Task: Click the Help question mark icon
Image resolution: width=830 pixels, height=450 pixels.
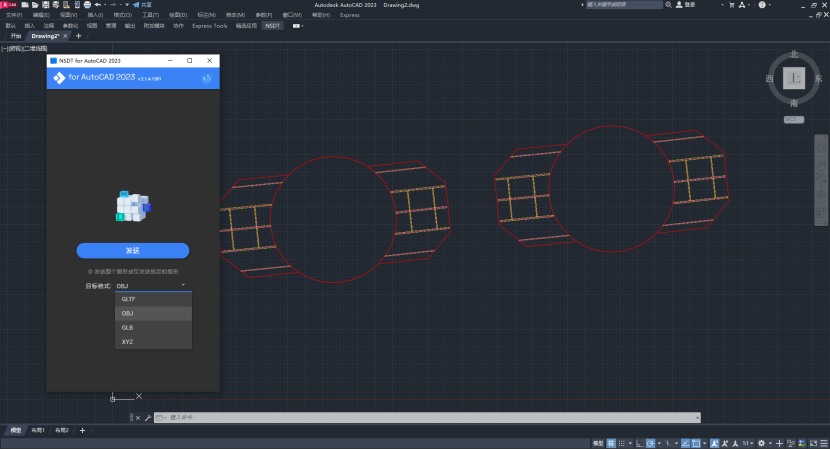Action: [762, 5]
